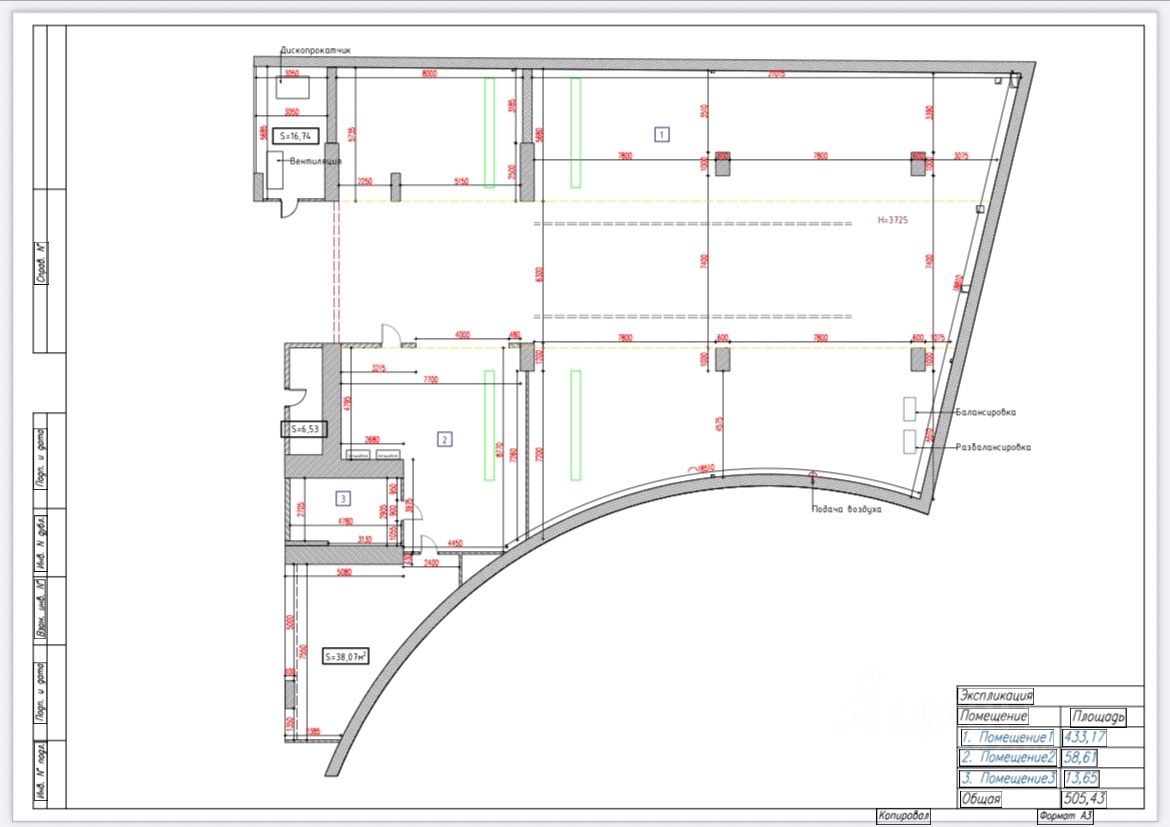Select the S=38,07м² area label

346,657
